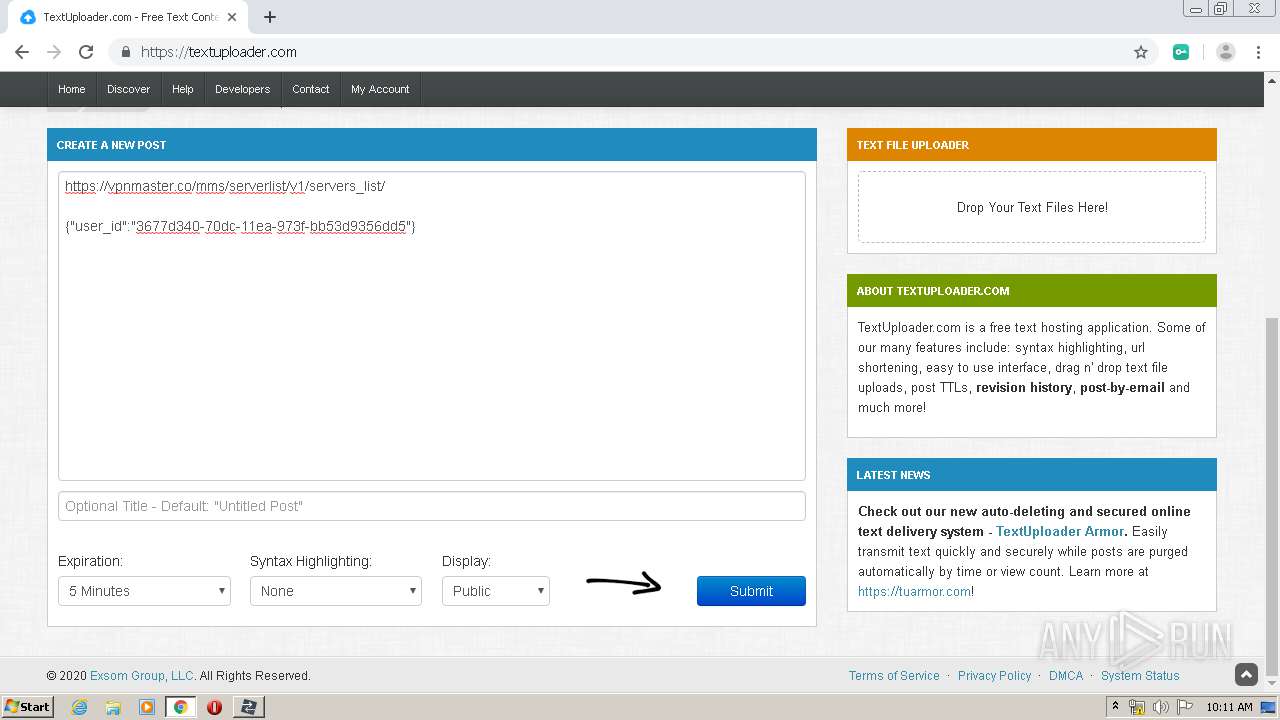The width and height of the screenshot is (1280, 720).
Task: Open the DMCA footer link
Action: pos(1066,676)
